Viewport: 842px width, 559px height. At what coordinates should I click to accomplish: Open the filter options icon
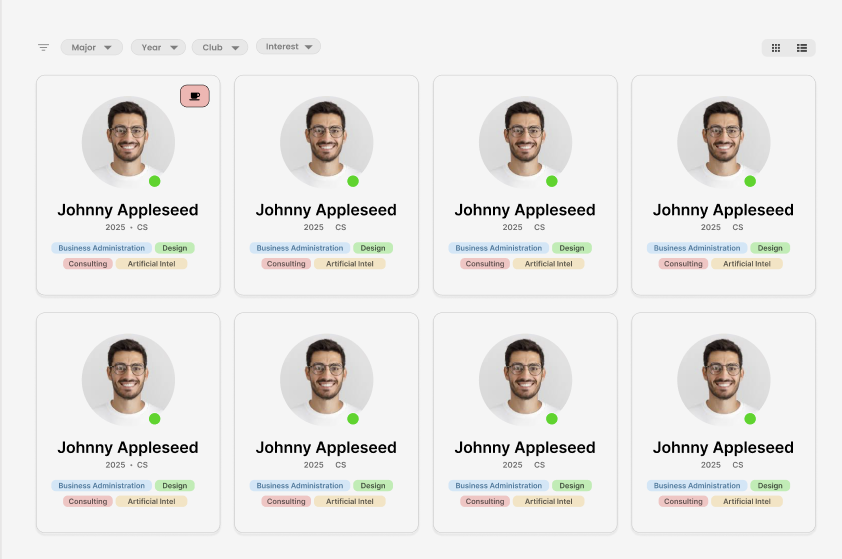click(x=43, y=47)
